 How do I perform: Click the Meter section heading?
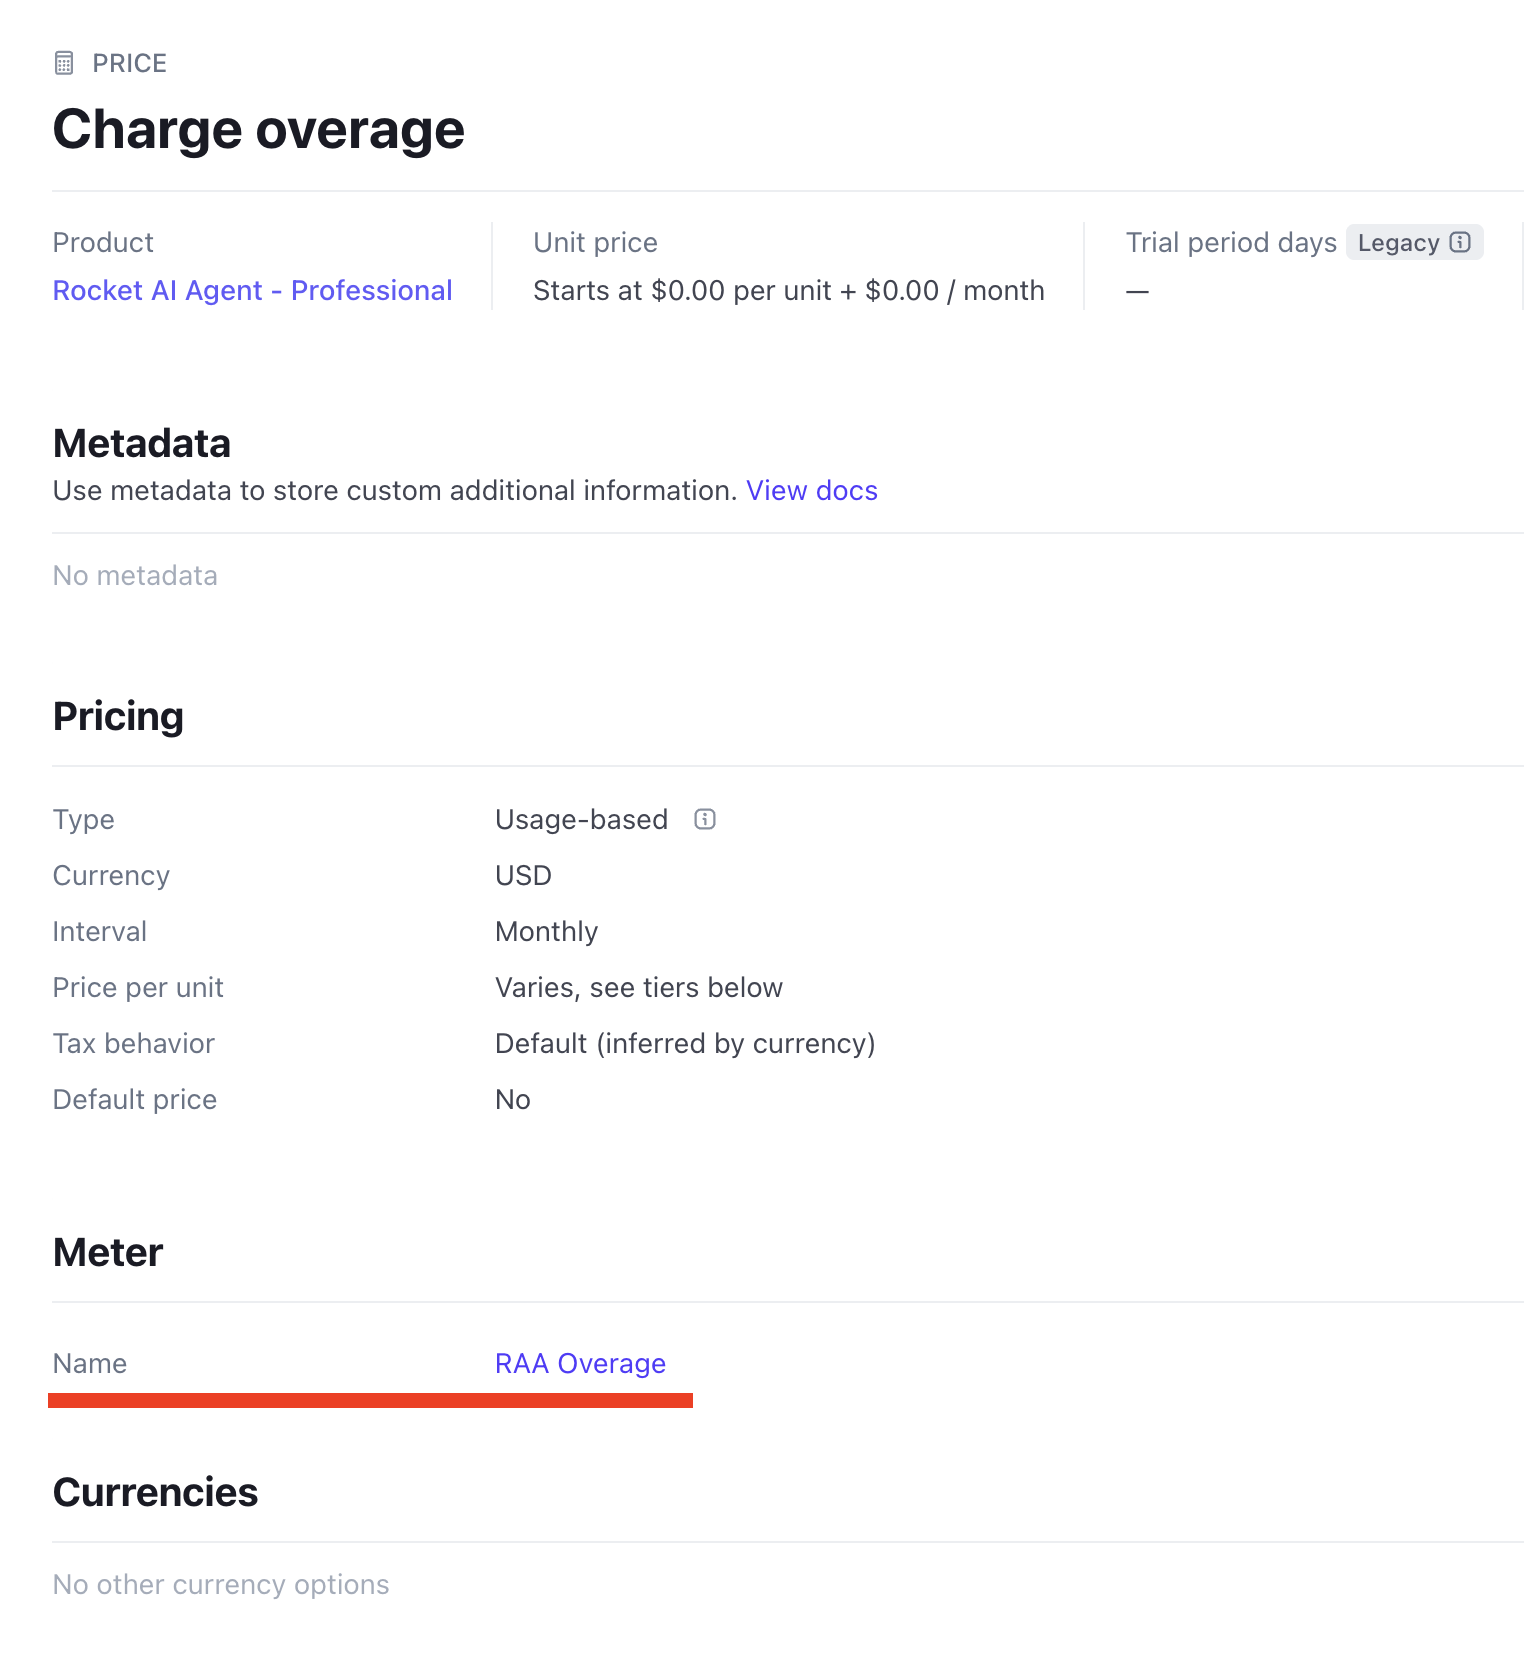pyautogui.click(x=108, y=1252)
